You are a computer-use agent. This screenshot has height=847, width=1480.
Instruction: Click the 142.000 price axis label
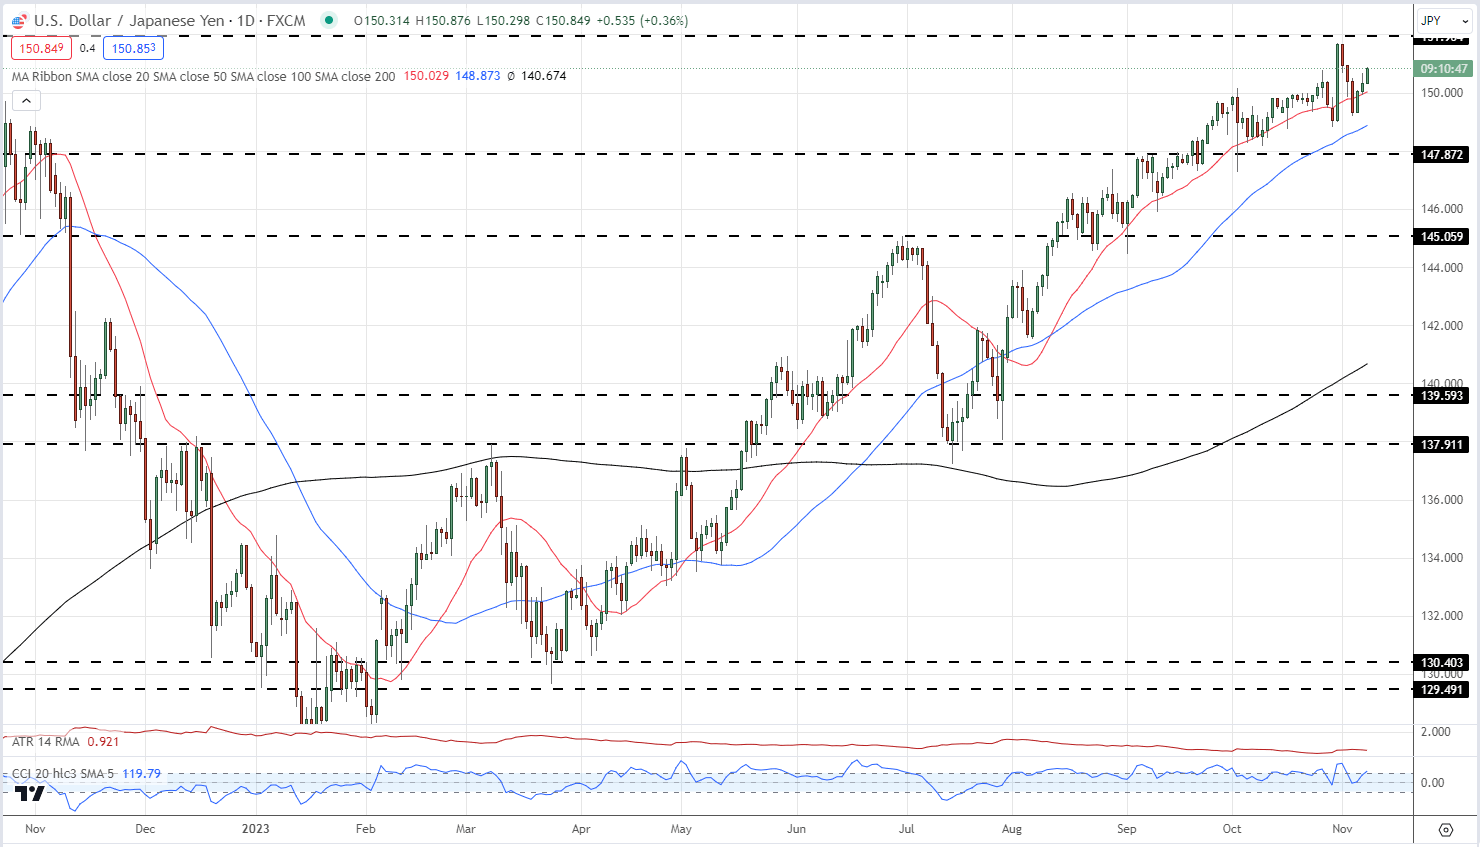pos(1442,326)
